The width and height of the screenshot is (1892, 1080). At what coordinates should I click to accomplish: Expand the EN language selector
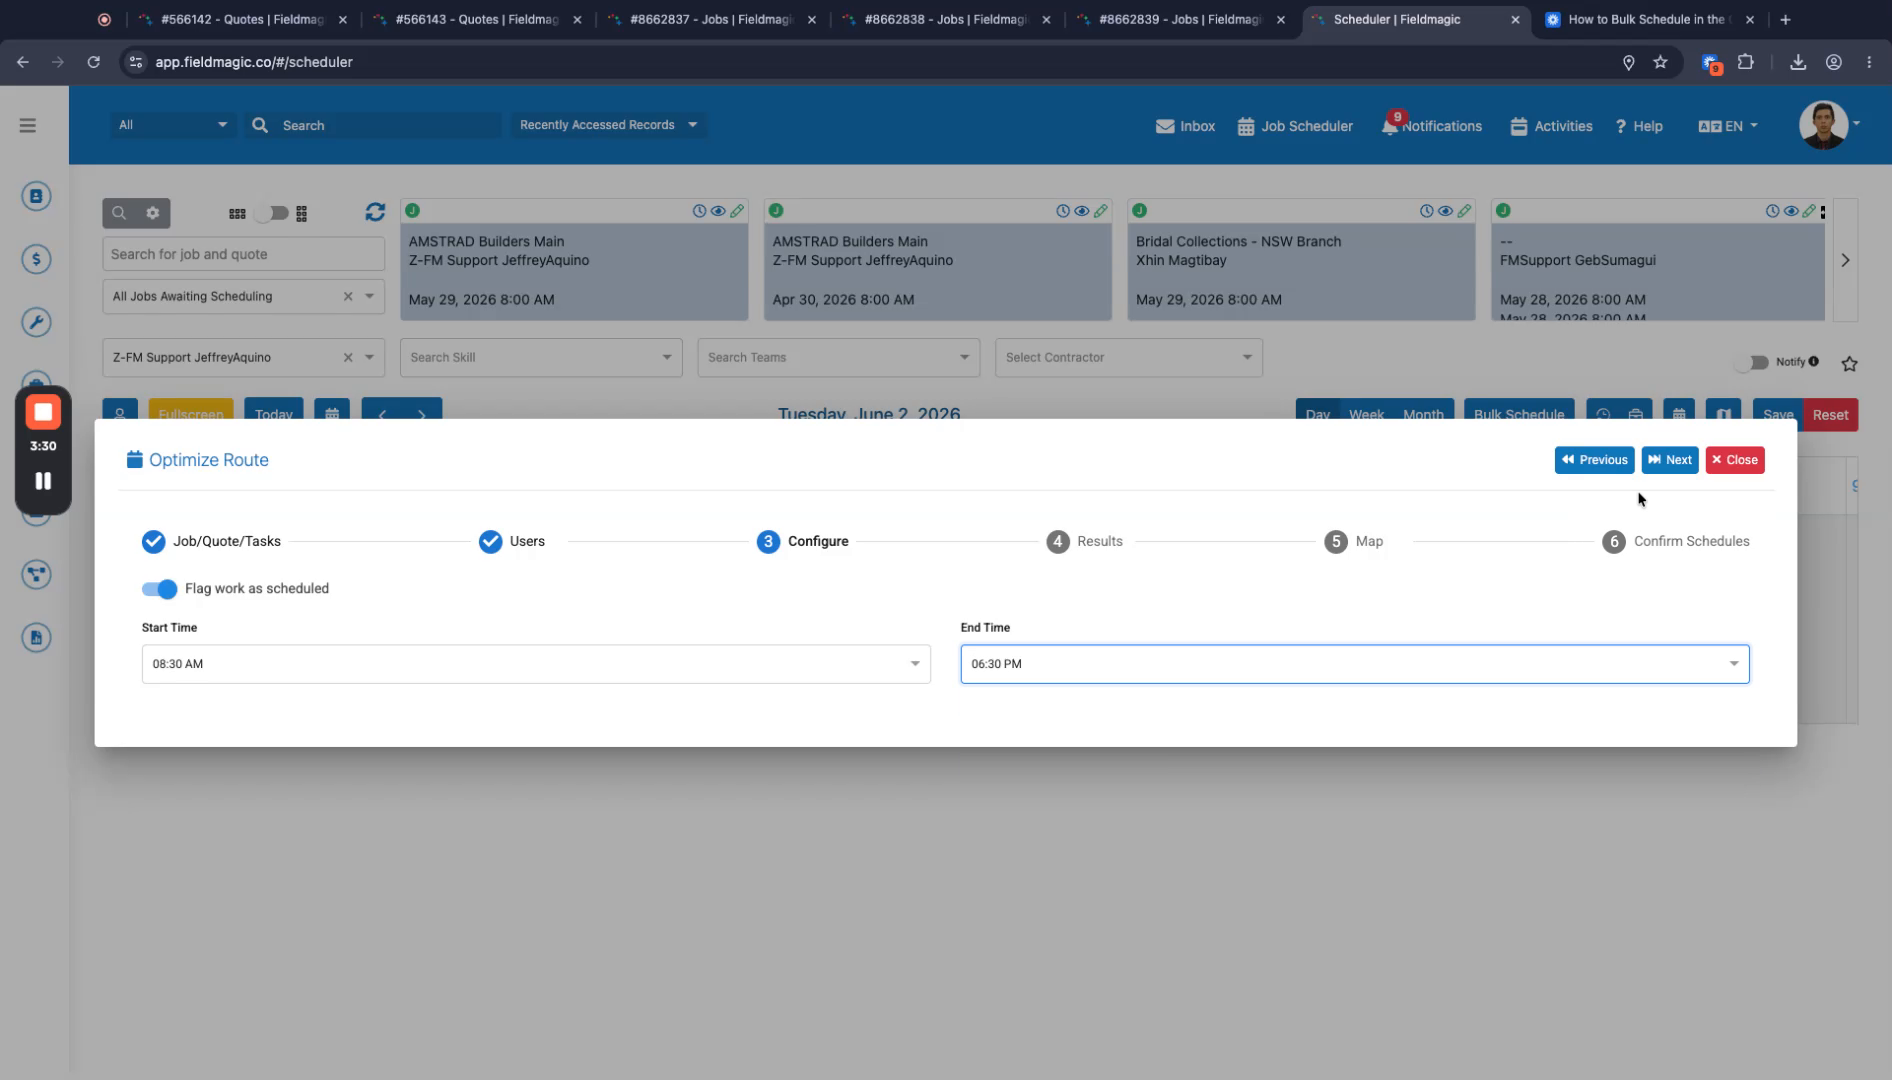point(1728,126)
